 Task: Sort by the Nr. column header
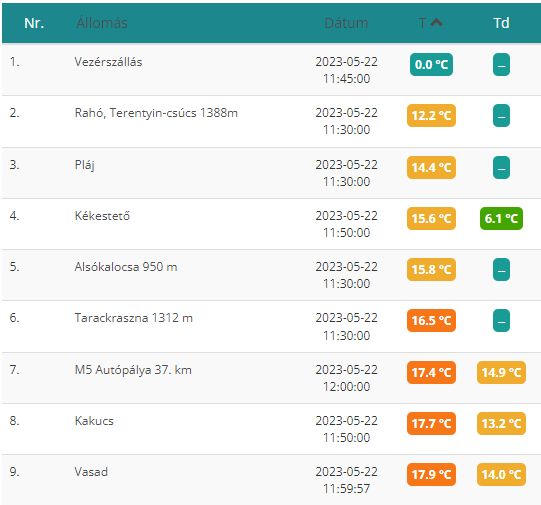click(34, 23)
